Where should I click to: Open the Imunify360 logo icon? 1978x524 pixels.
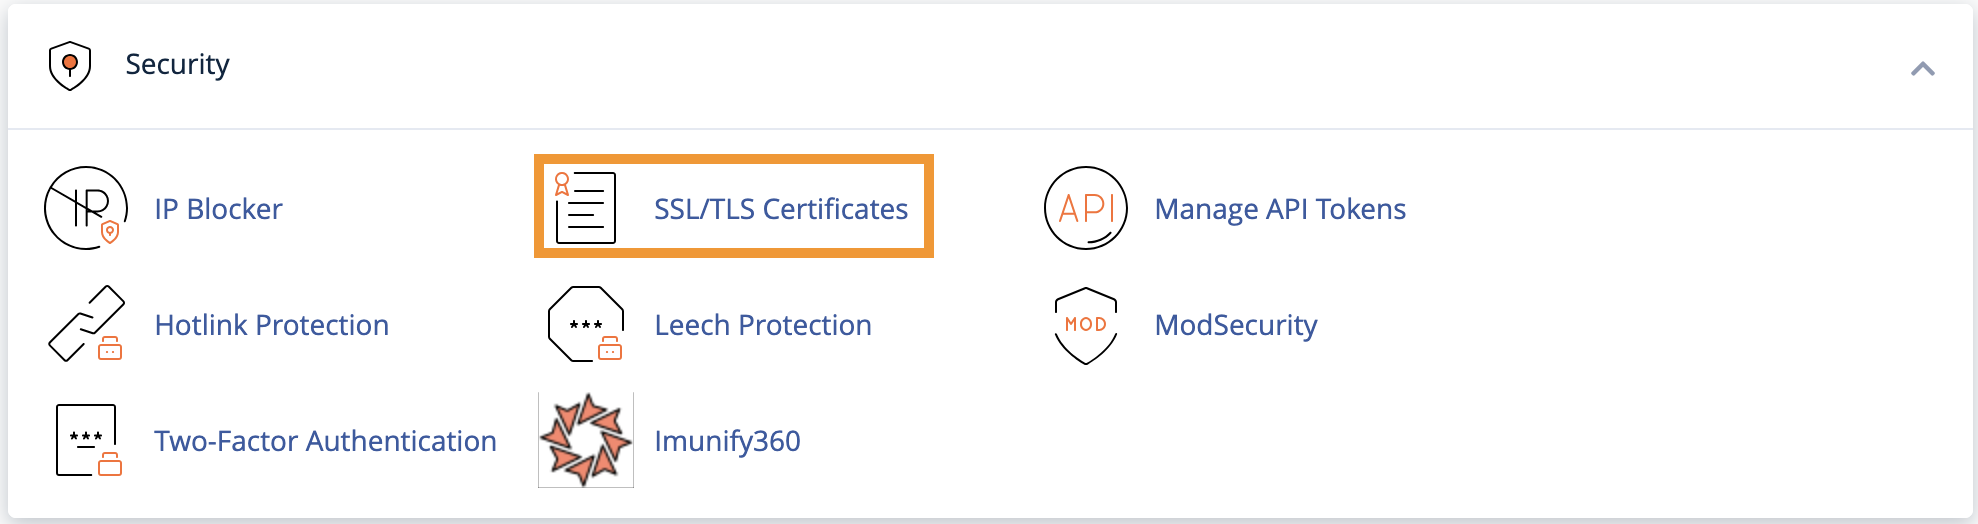(x=586, y=440)
